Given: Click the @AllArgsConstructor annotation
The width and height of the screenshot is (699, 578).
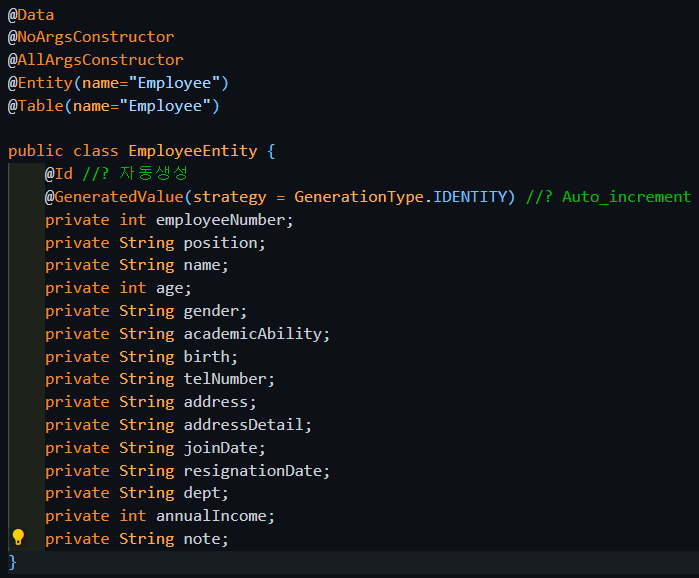Looking at the screenshot, I should [95, 60].
